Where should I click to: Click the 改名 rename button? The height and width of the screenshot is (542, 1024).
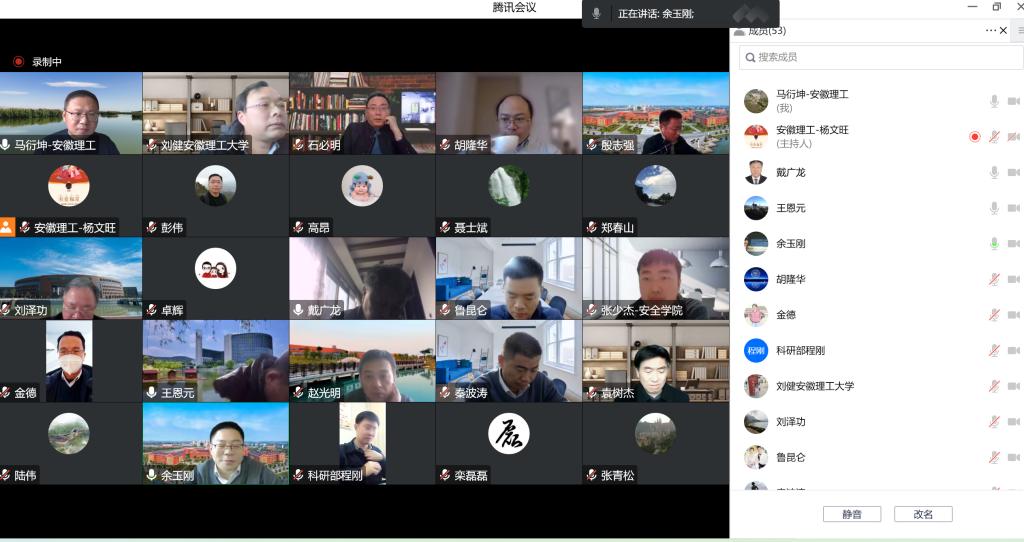click(x=923, y=514)
